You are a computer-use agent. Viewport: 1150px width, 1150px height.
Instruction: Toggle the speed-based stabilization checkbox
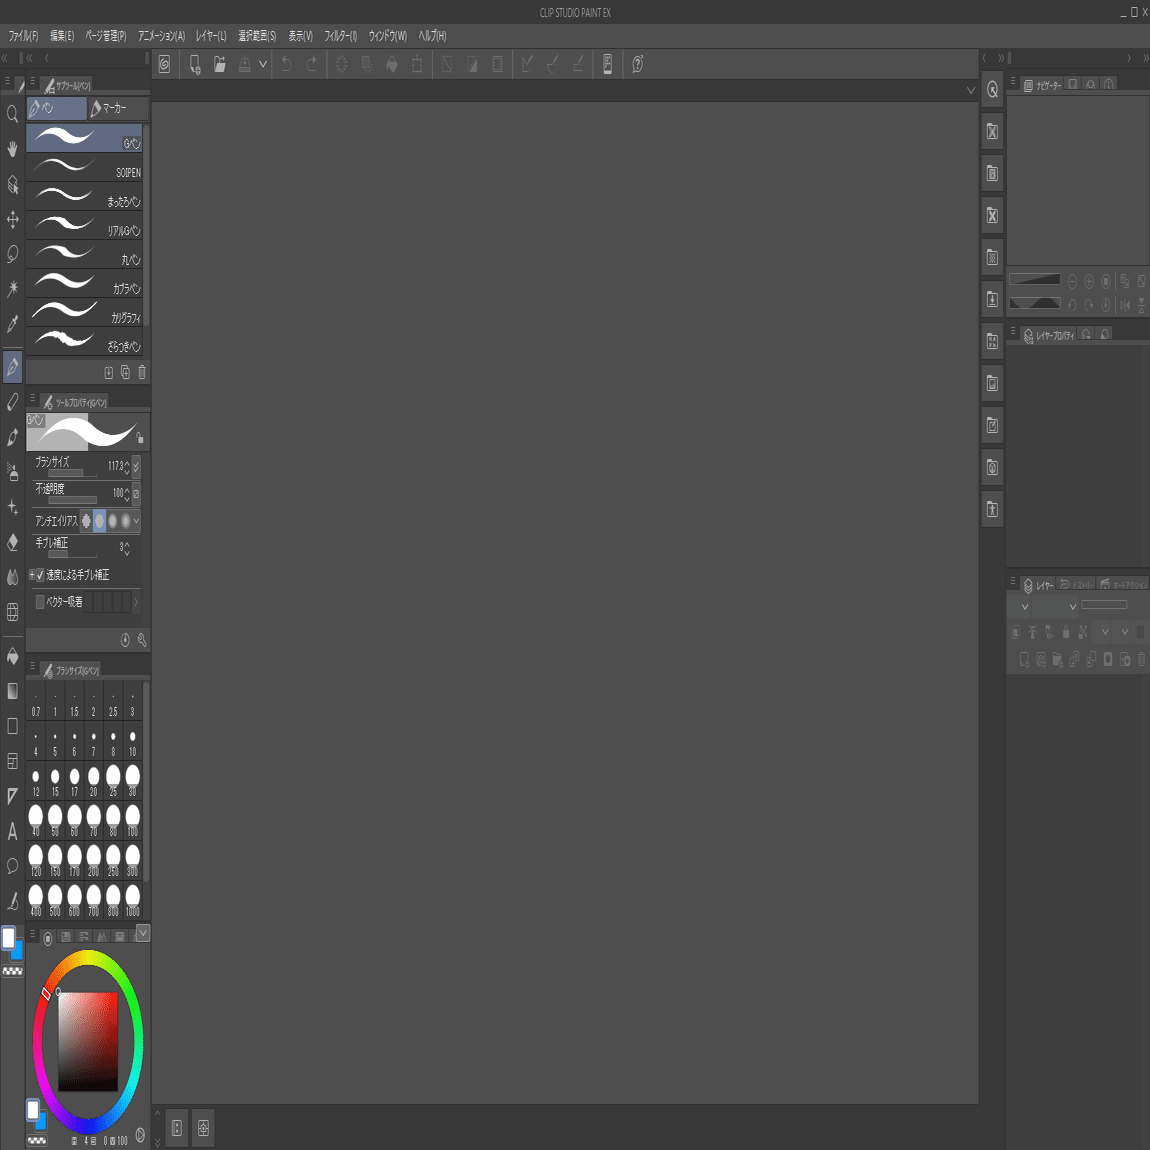click(x=40, y=575)
